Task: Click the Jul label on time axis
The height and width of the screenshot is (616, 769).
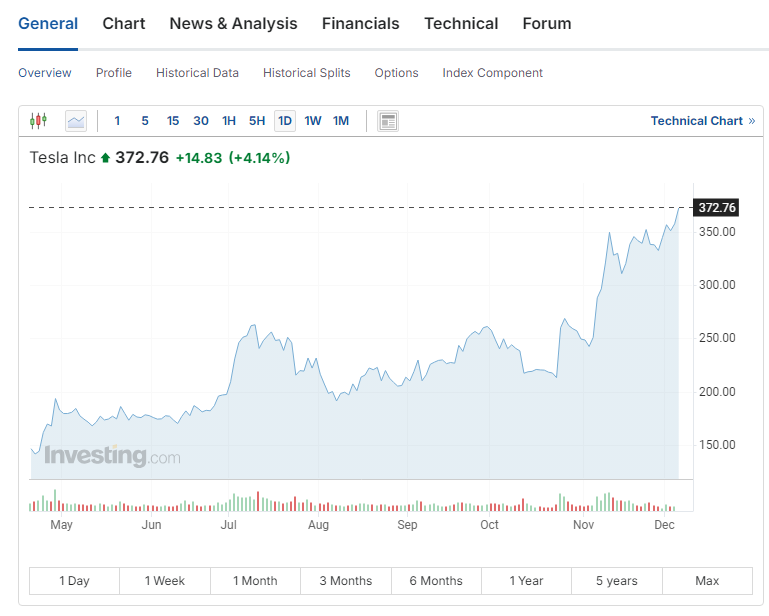Action: (229, 525)
